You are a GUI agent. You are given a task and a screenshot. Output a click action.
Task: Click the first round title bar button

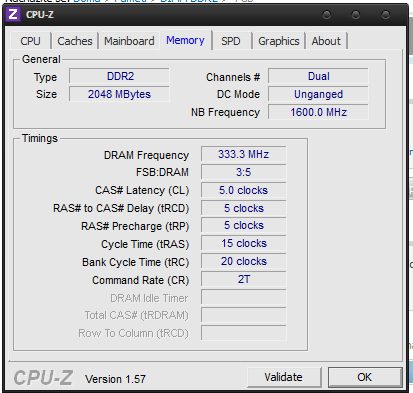pos(327,15)
